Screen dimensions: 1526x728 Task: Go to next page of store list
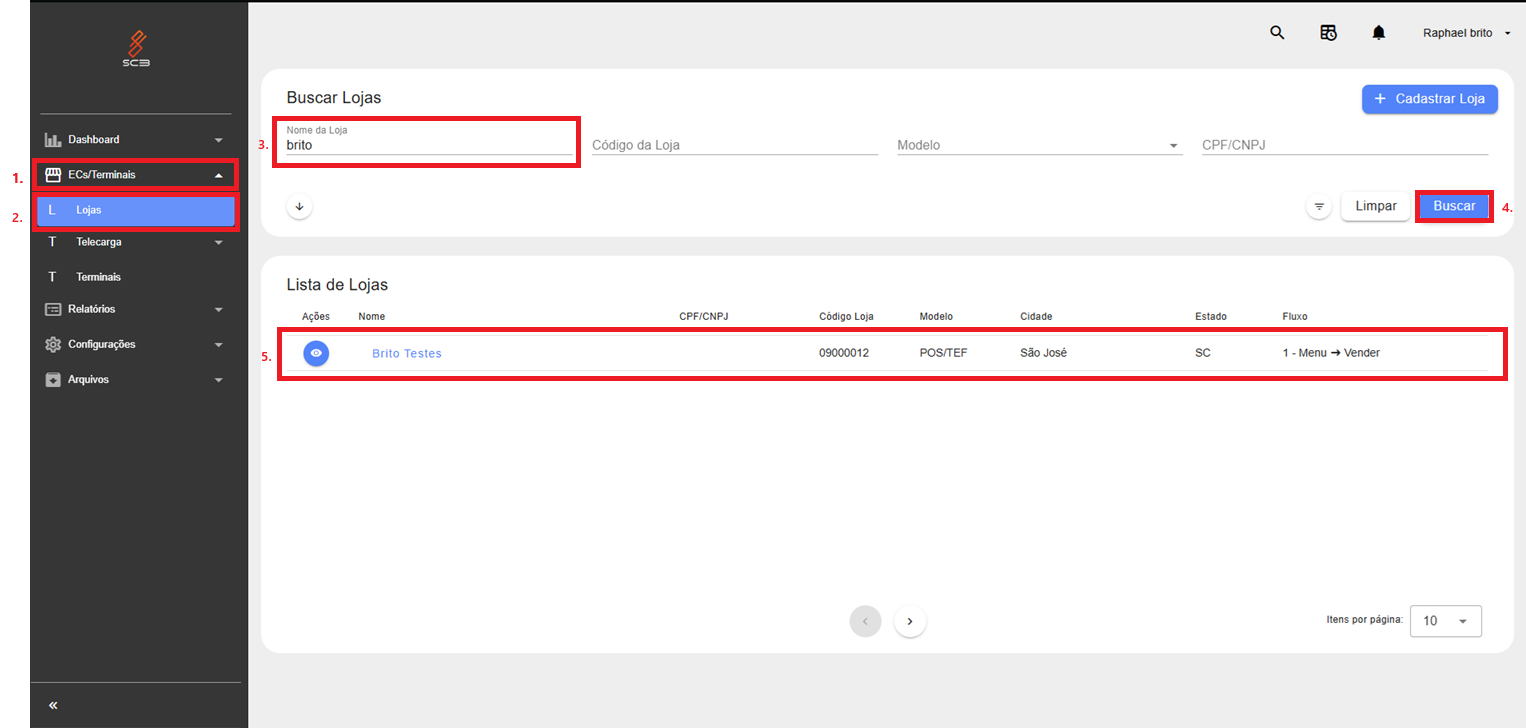tap(909, 621)
